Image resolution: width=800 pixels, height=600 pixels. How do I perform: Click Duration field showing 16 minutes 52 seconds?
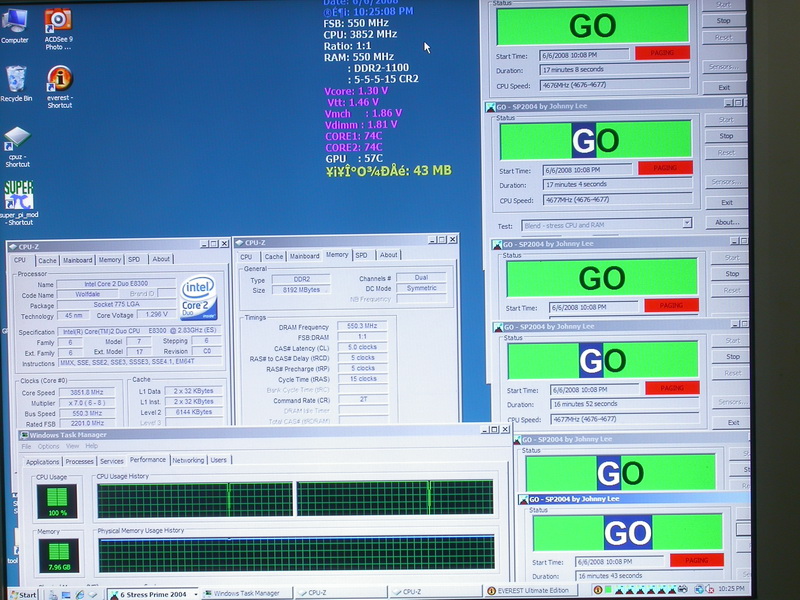[x=624, y=404]
